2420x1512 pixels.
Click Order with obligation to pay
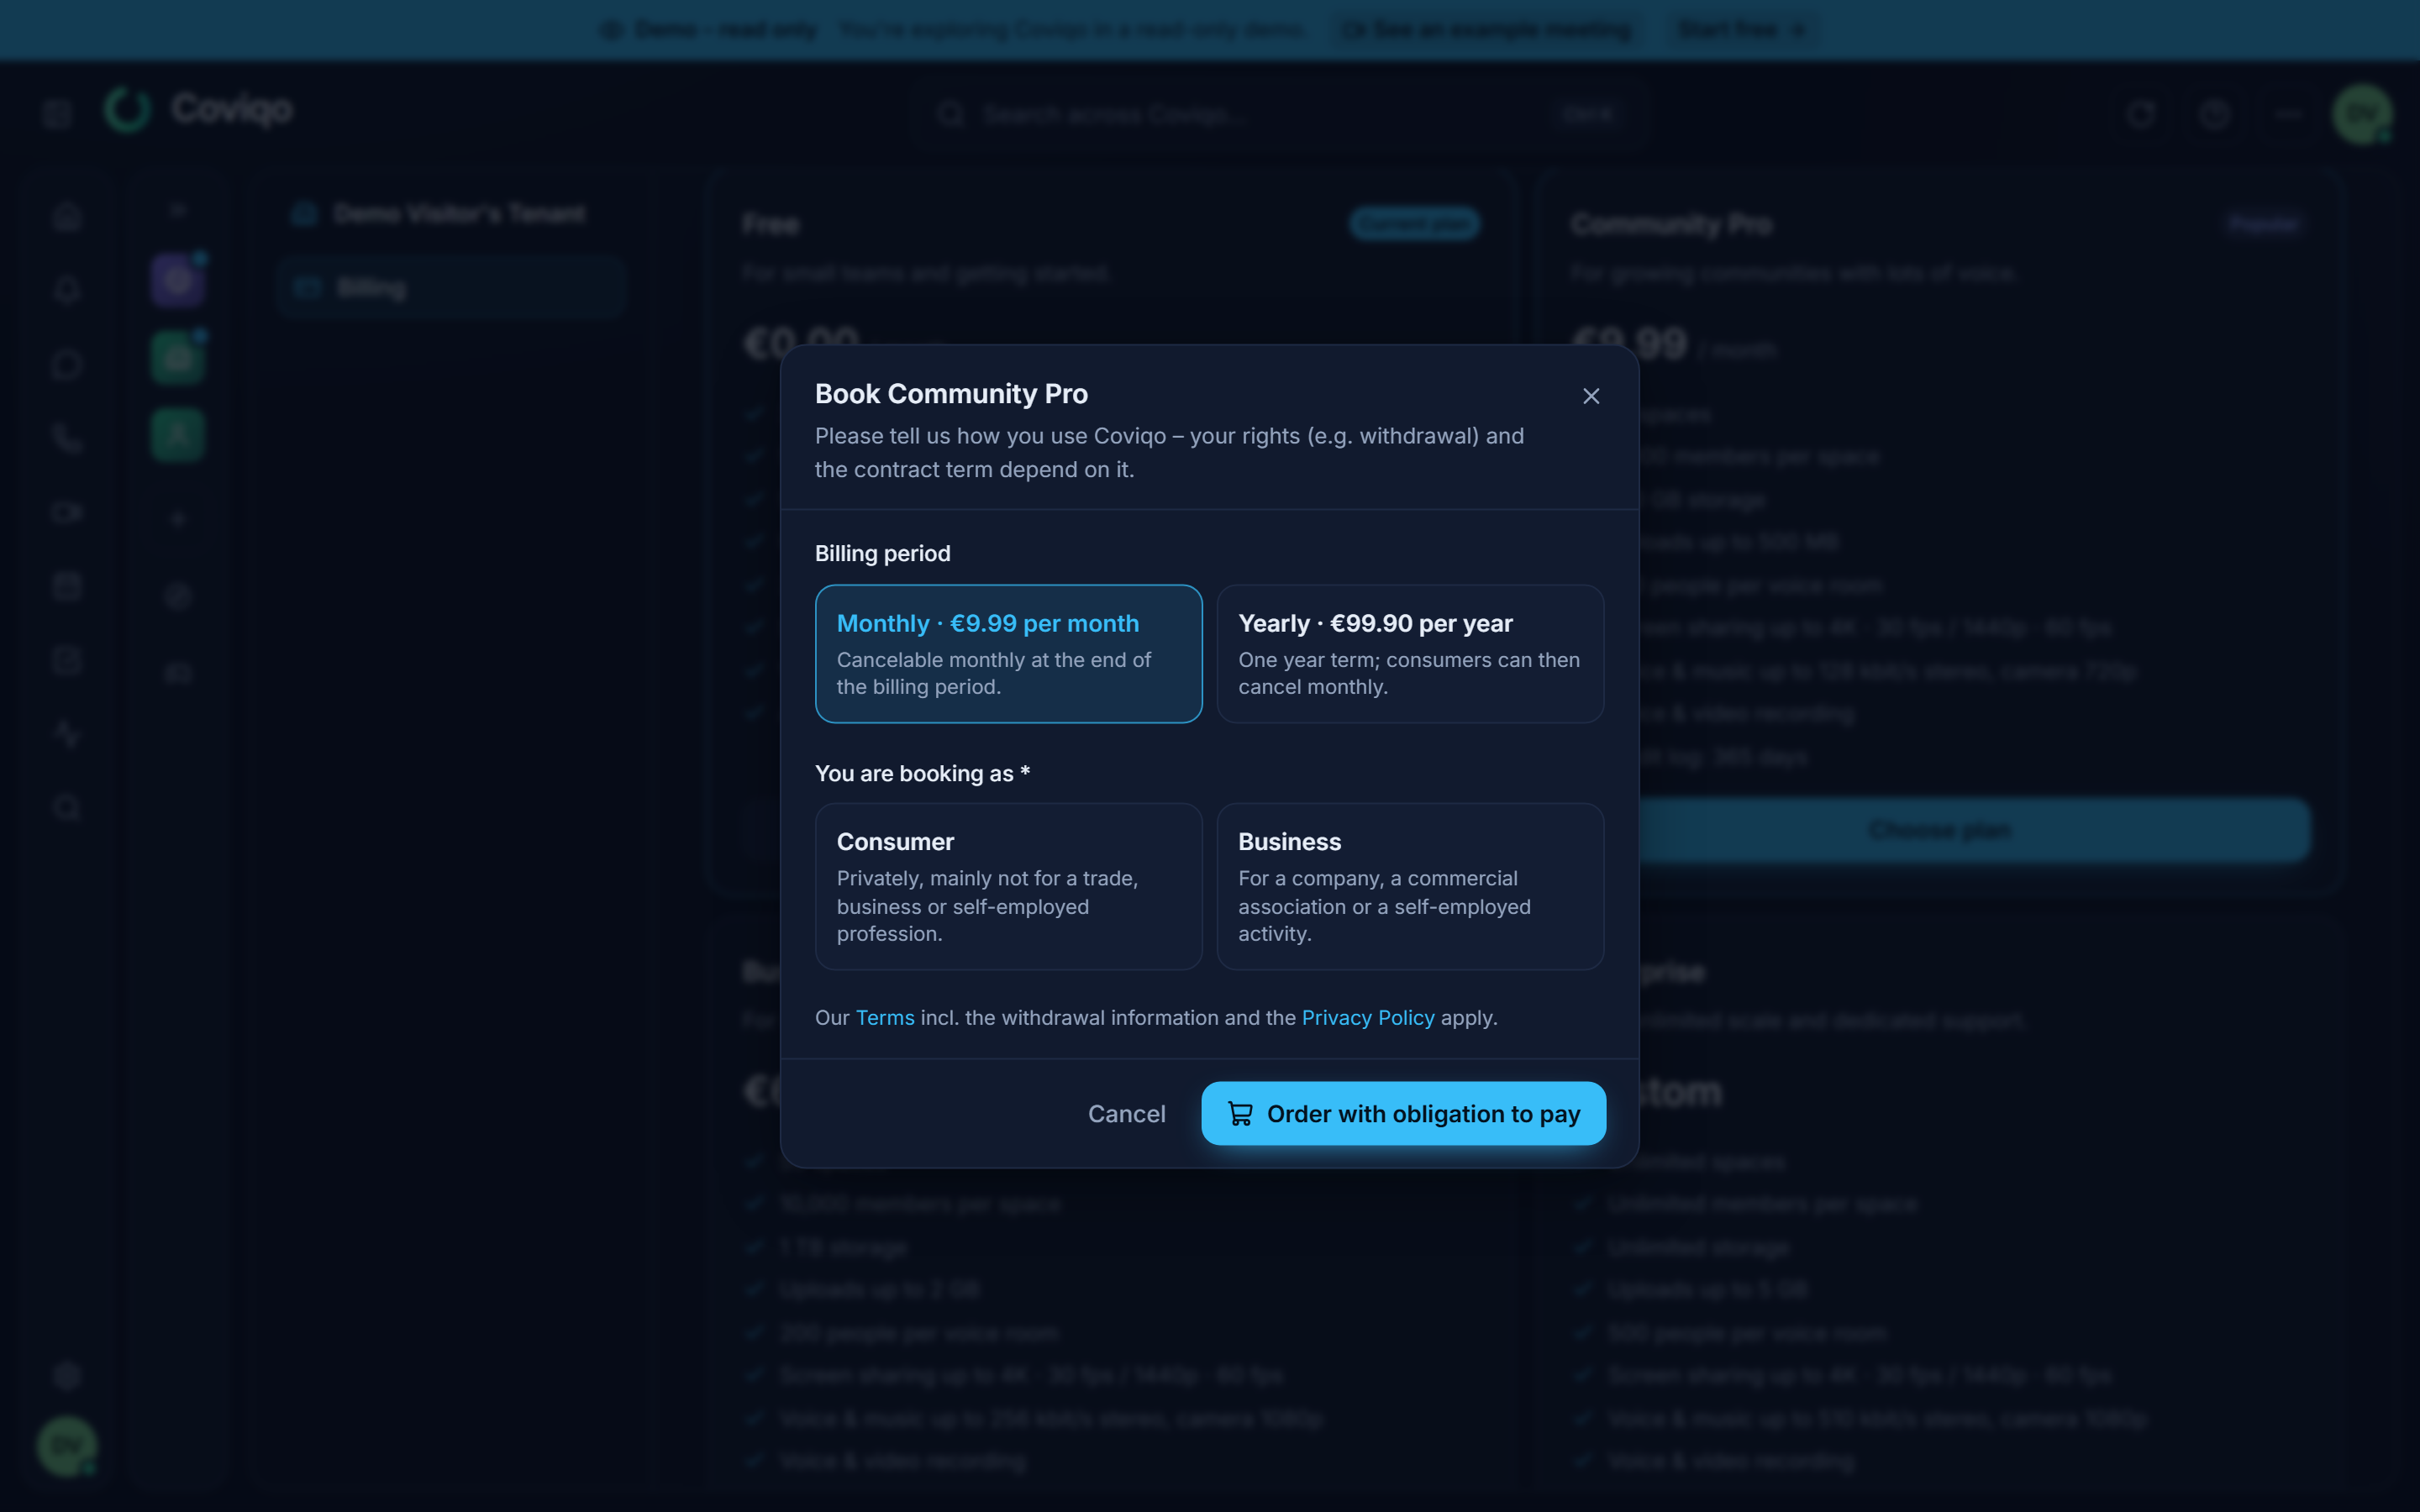pyautogui.click(x=1403, y=1113)
